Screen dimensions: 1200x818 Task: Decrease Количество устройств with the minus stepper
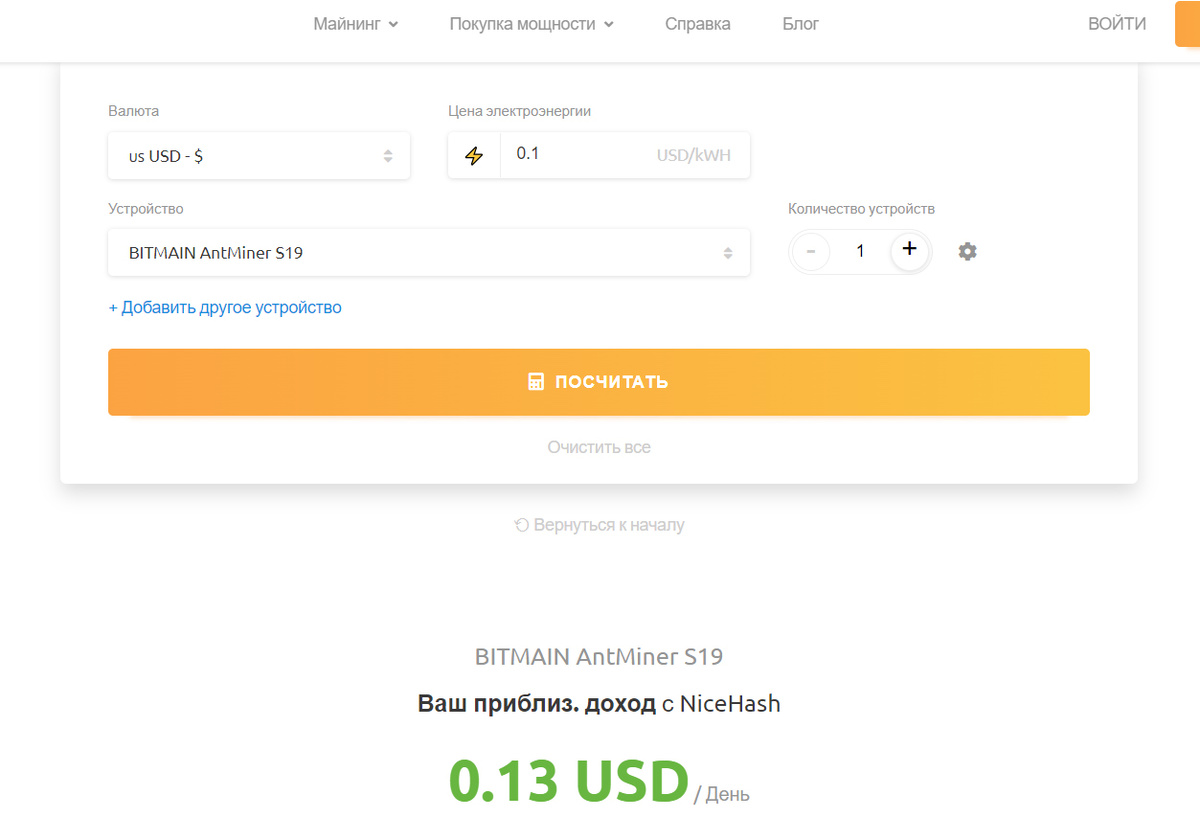810,252
